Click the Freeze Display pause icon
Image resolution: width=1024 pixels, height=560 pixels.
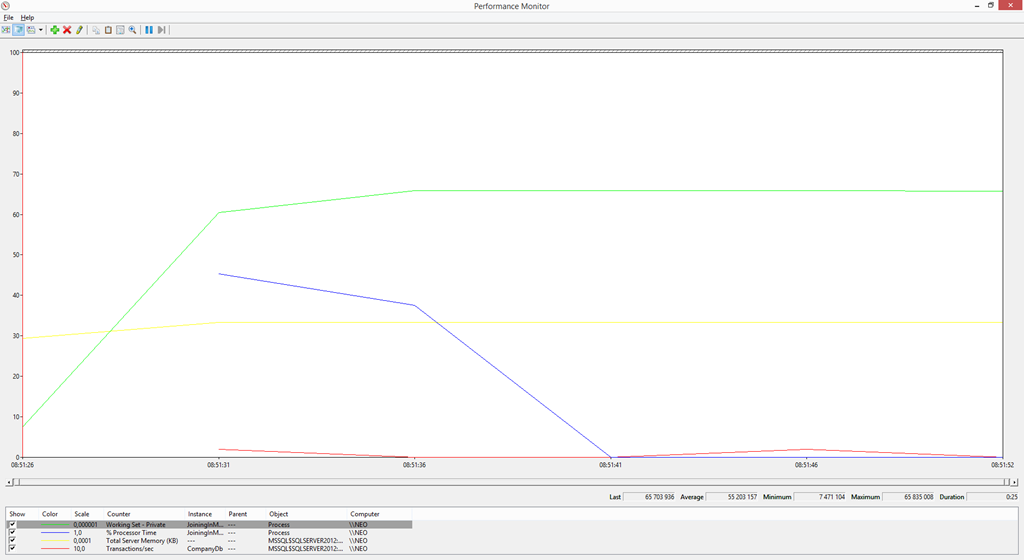[x=149, y=30]
